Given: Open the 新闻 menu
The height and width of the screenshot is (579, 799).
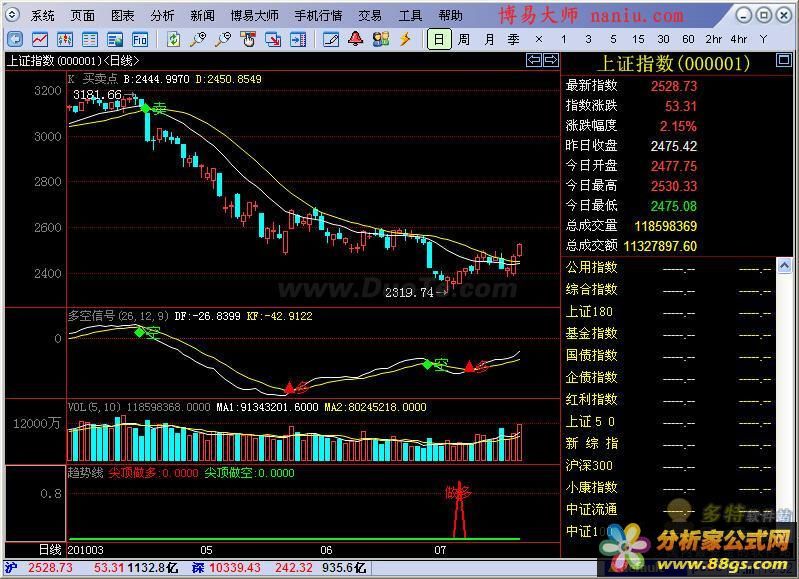Looking at the screenshot, I should 202,16.
